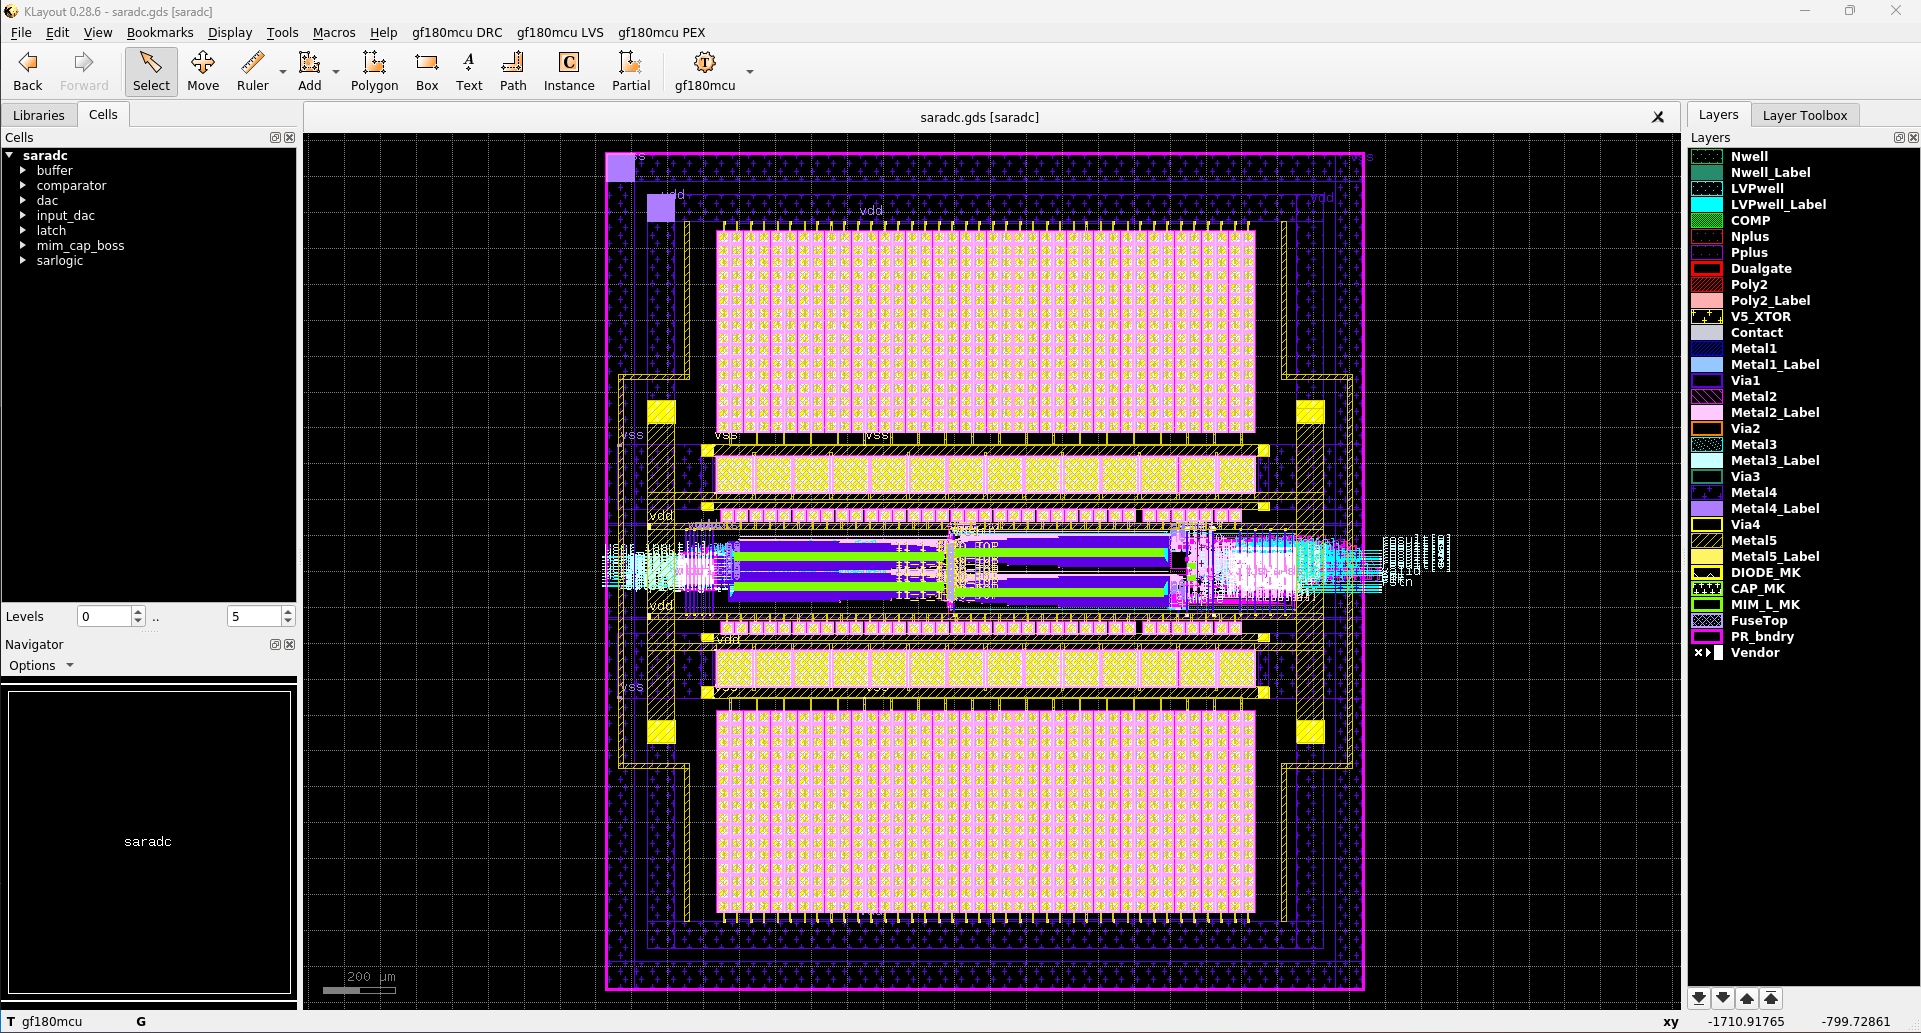This screenshot has width=1921, height=1033.
Task: Move layer to top arrow button
Action: 1771,998
